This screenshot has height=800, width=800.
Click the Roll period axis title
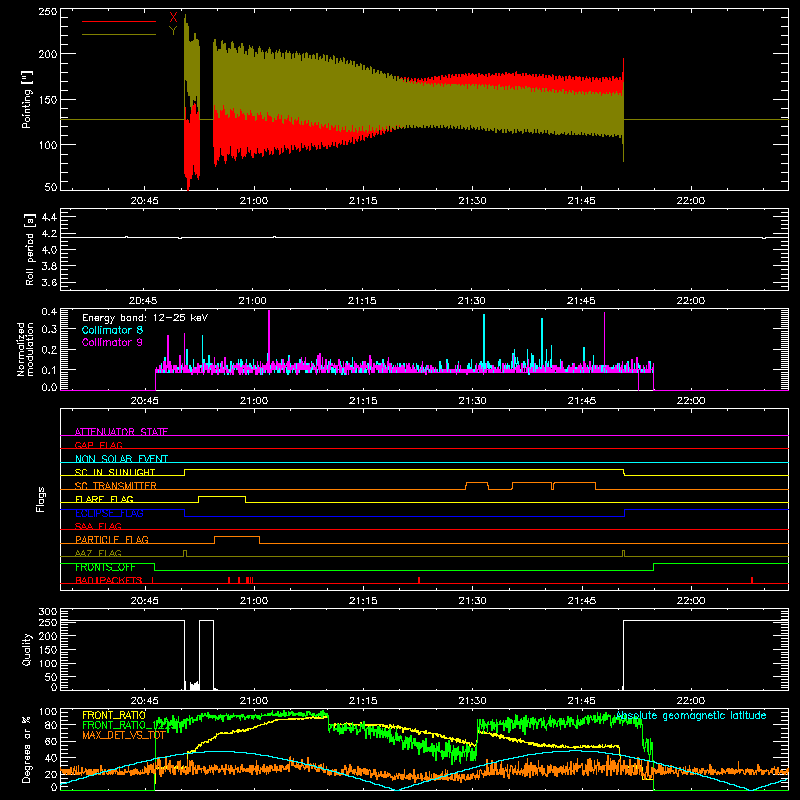[x=29, y=249]
